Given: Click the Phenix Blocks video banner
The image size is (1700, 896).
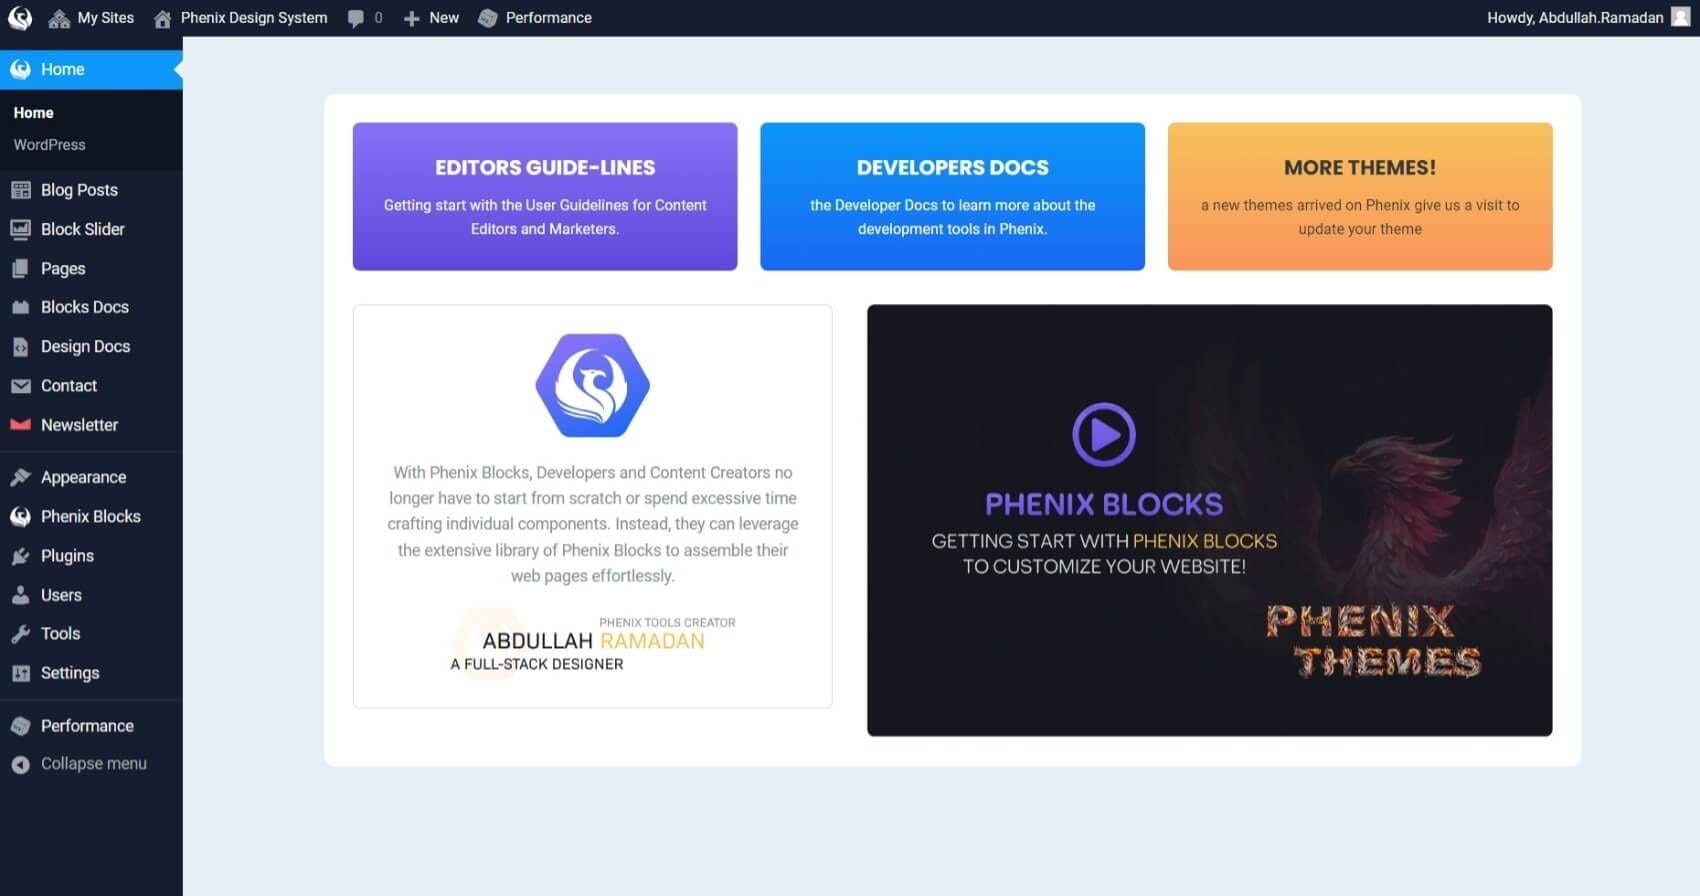Looking at the screenshot, I should (x=1209, y=520).
